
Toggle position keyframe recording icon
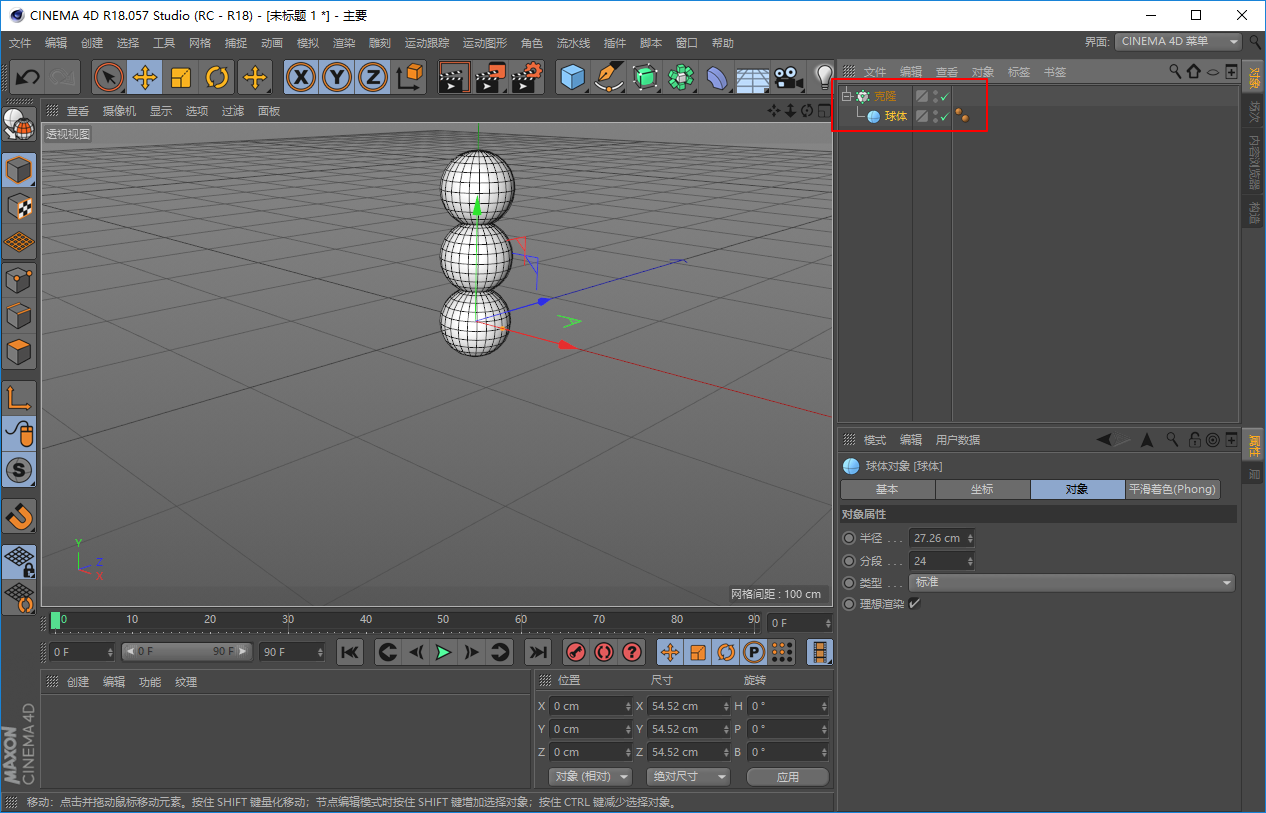pos(670,652)
